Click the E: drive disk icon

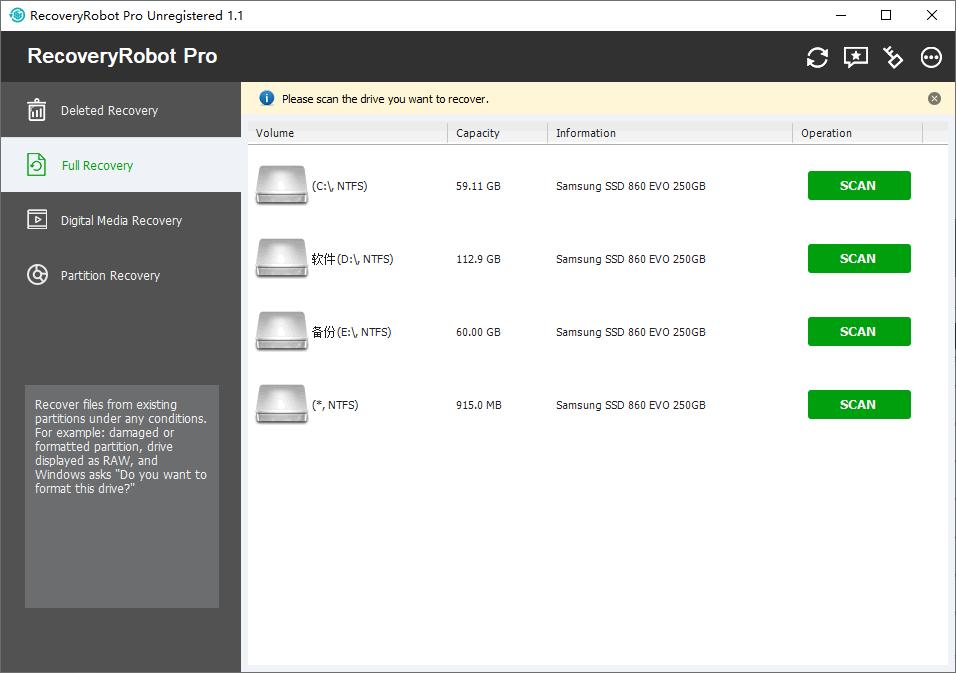pyautogui.click(x=281, y=332)
